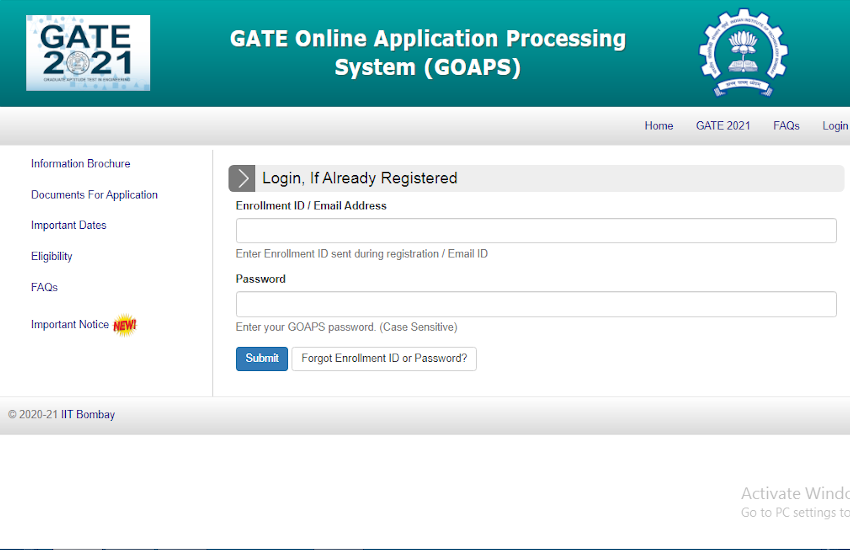Select Login in the top navigation bar
This screenshot has height=550, width=850.
pos(835,126)
